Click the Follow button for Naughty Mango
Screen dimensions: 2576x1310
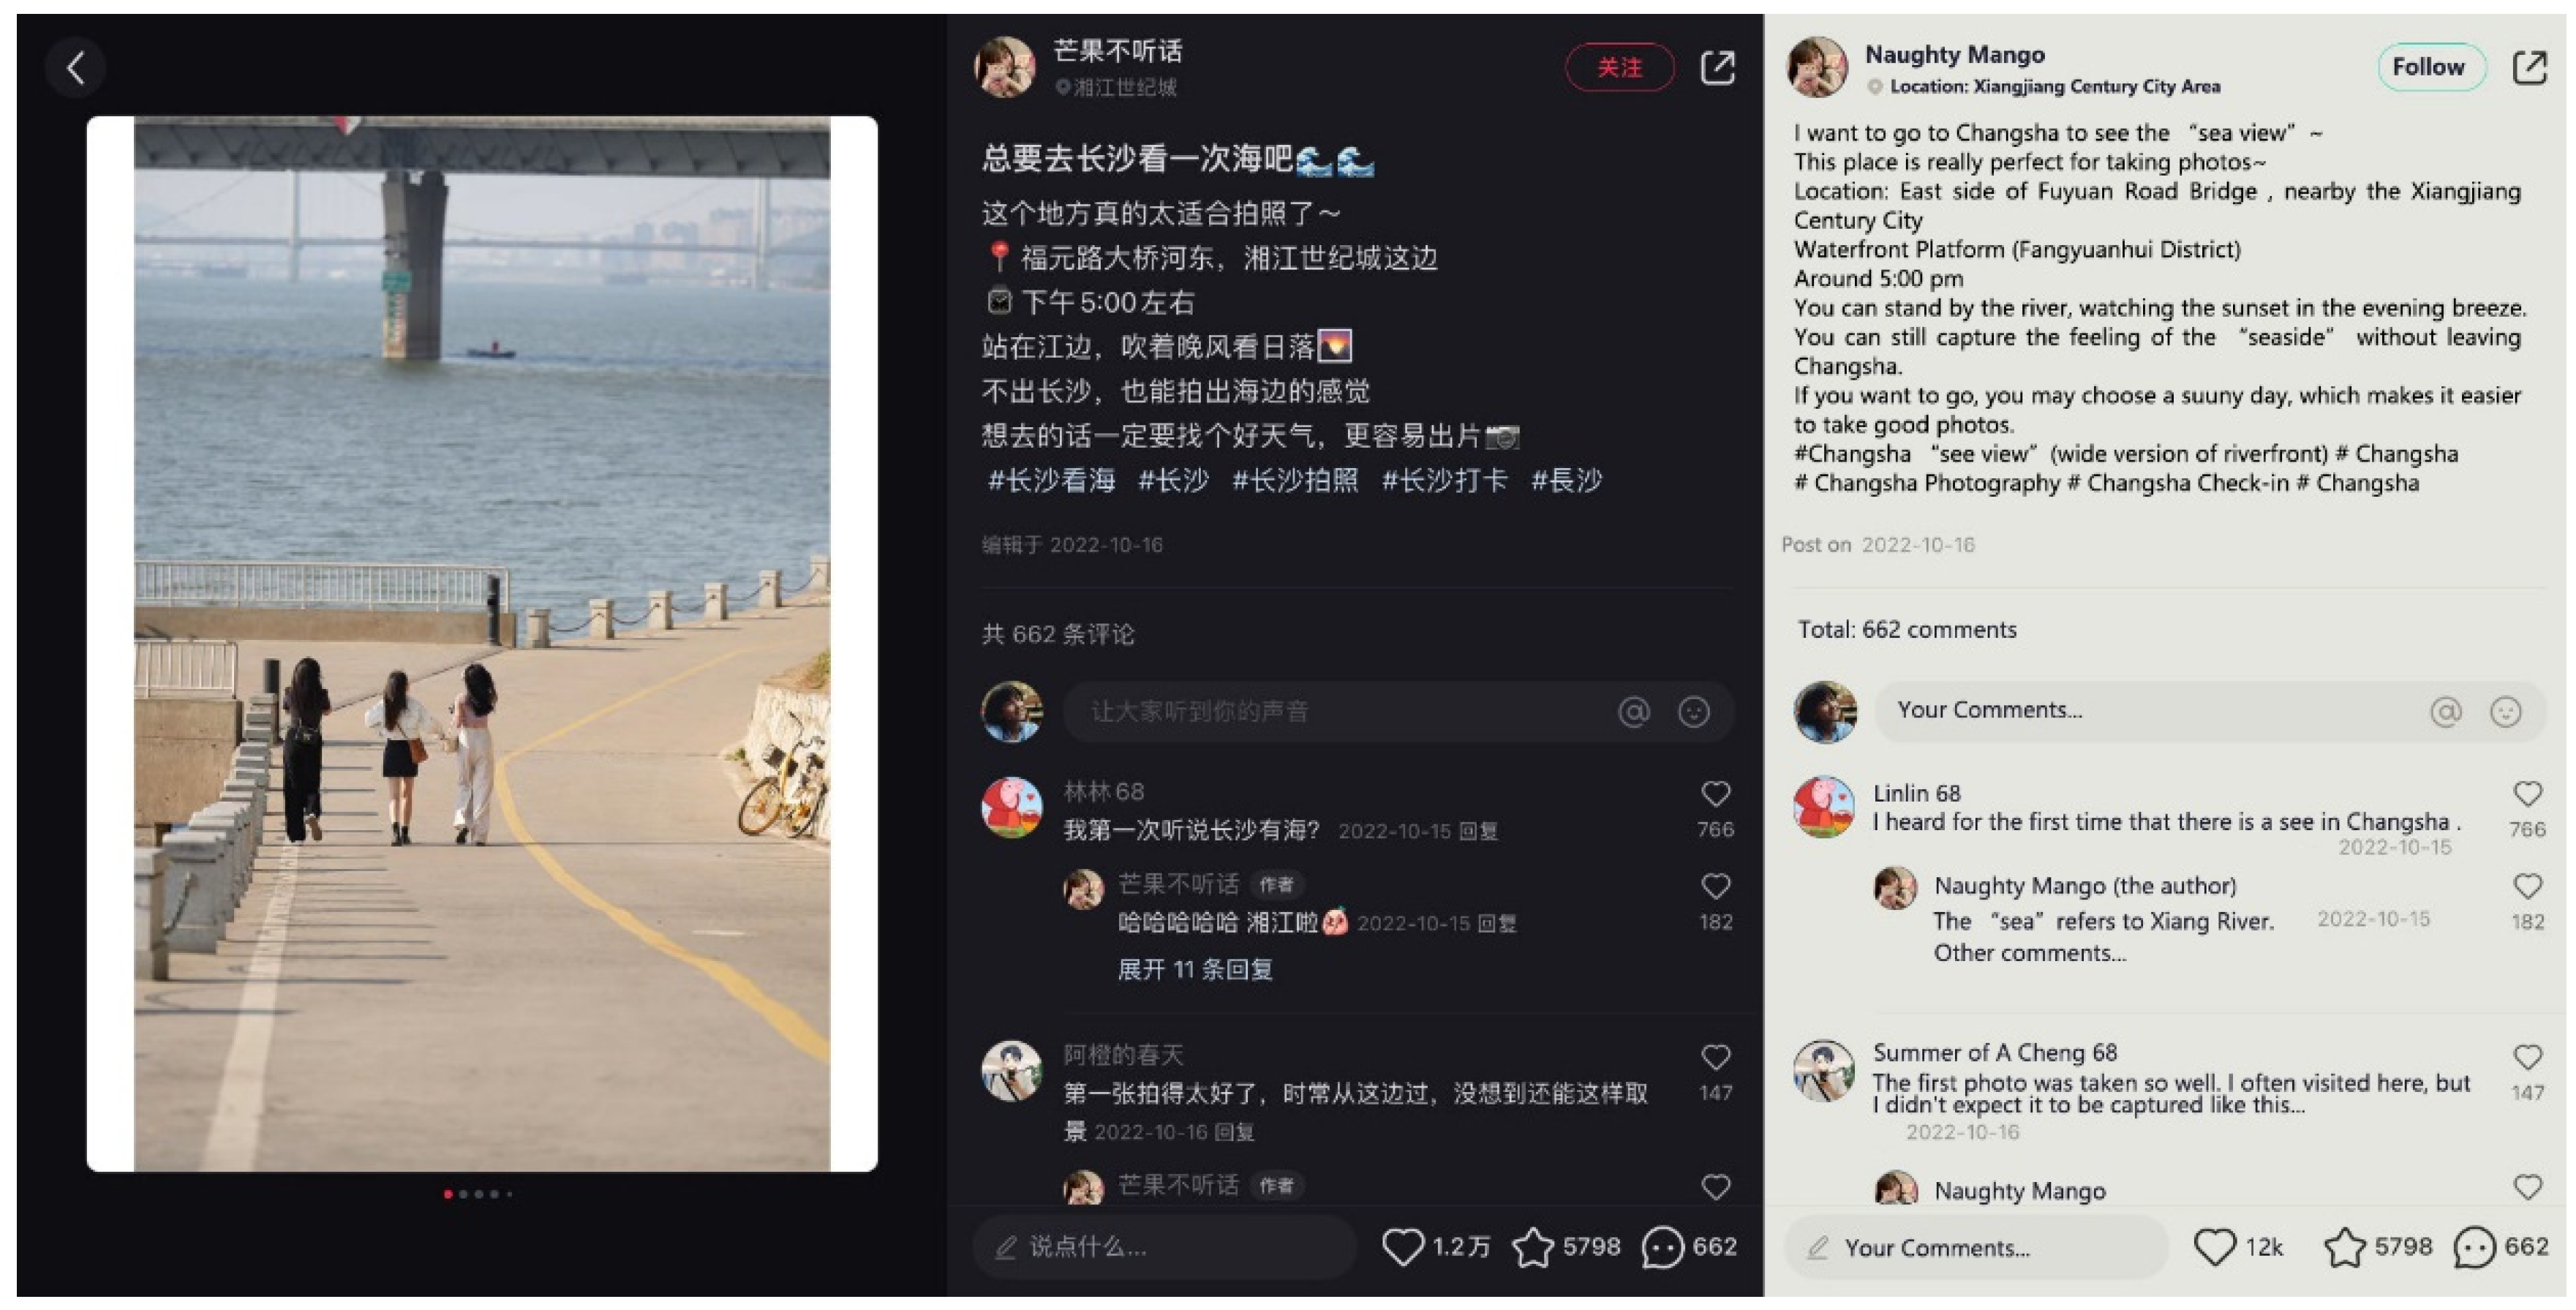pos(2430,67)
